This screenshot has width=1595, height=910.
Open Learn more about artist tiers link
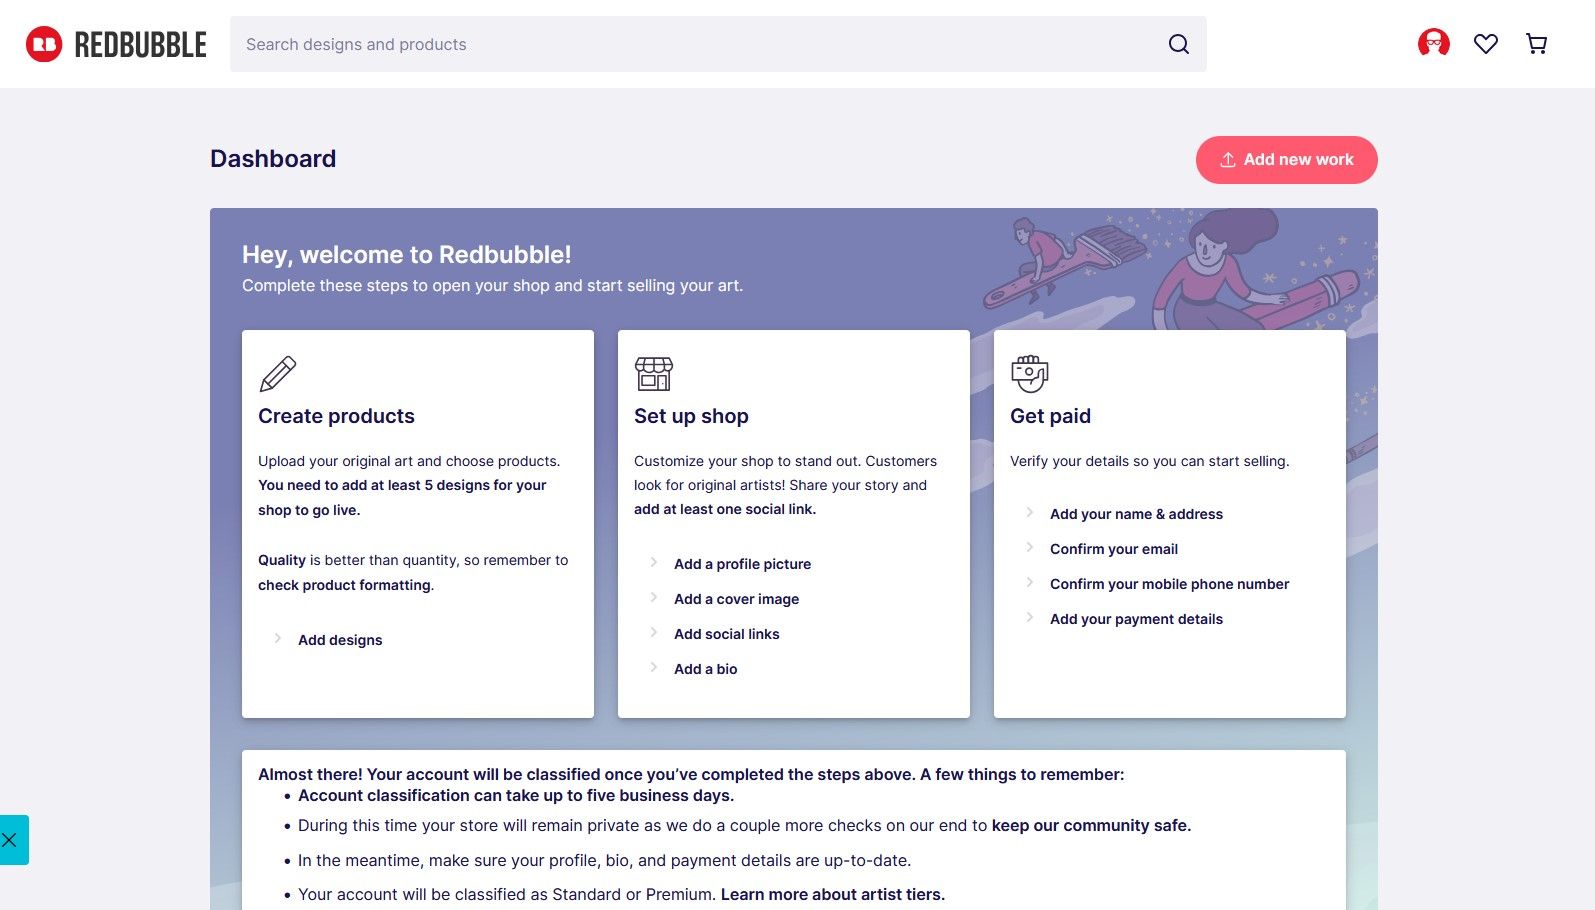[x=832, y=894]
